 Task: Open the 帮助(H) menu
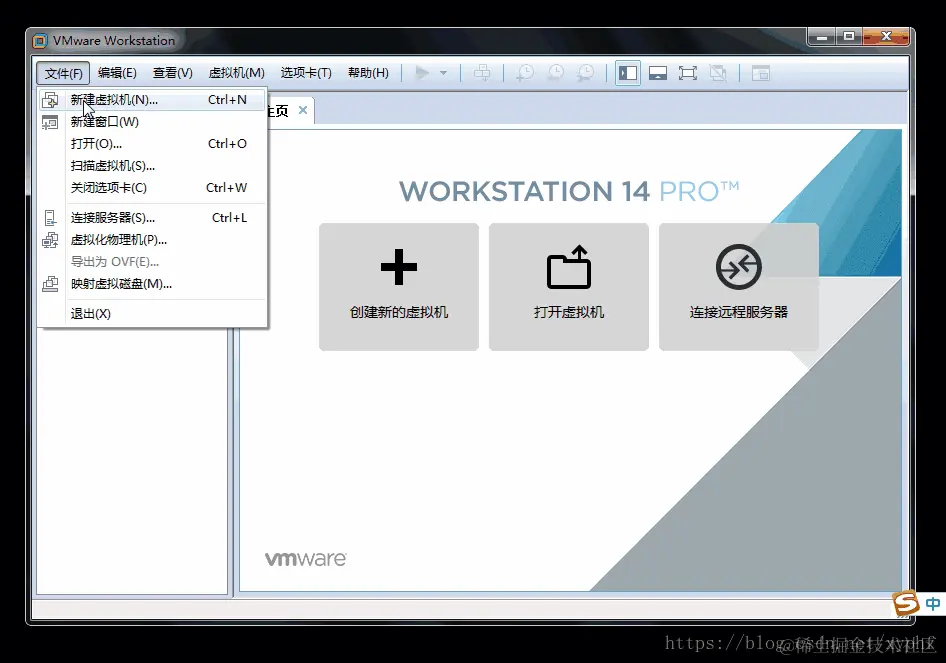click(368, 73)
